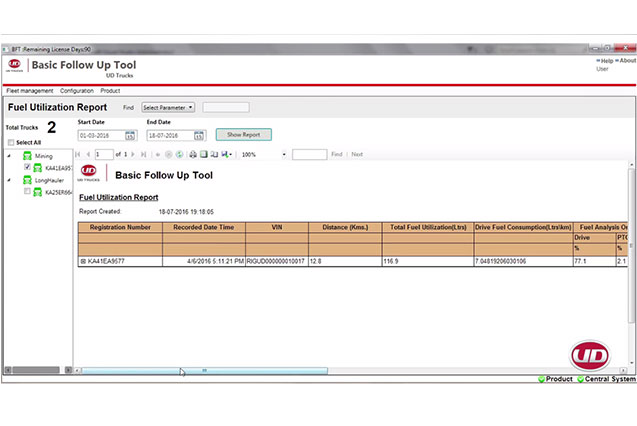Screen dimensions: 637x426
Task: Go to first report page
Action: coord(78,154)
